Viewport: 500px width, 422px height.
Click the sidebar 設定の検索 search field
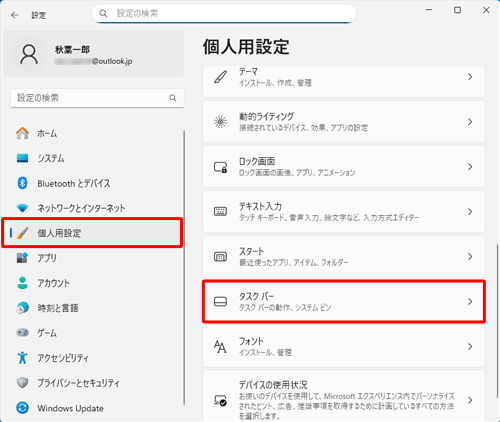click(97, 98)
